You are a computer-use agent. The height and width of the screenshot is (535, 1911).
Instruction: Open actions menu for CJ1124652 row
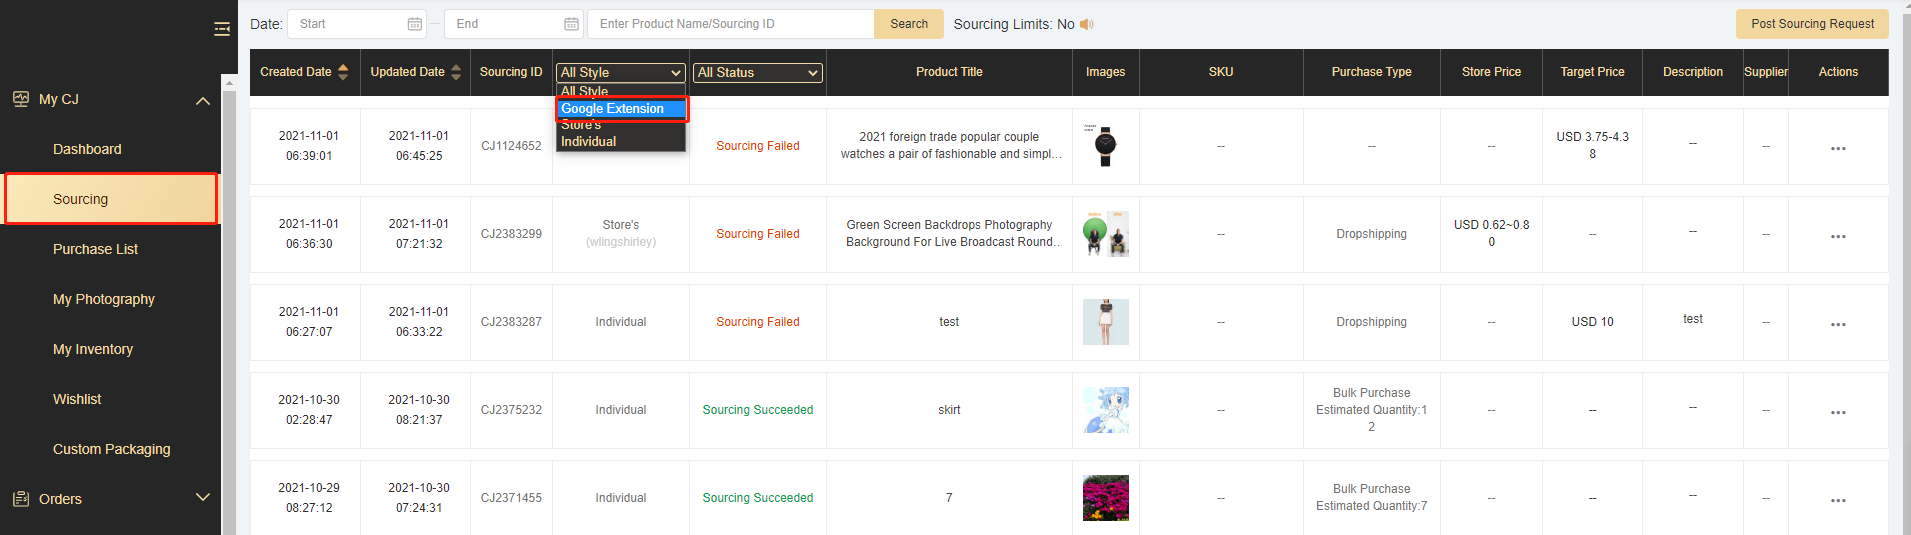[1837, 148]
